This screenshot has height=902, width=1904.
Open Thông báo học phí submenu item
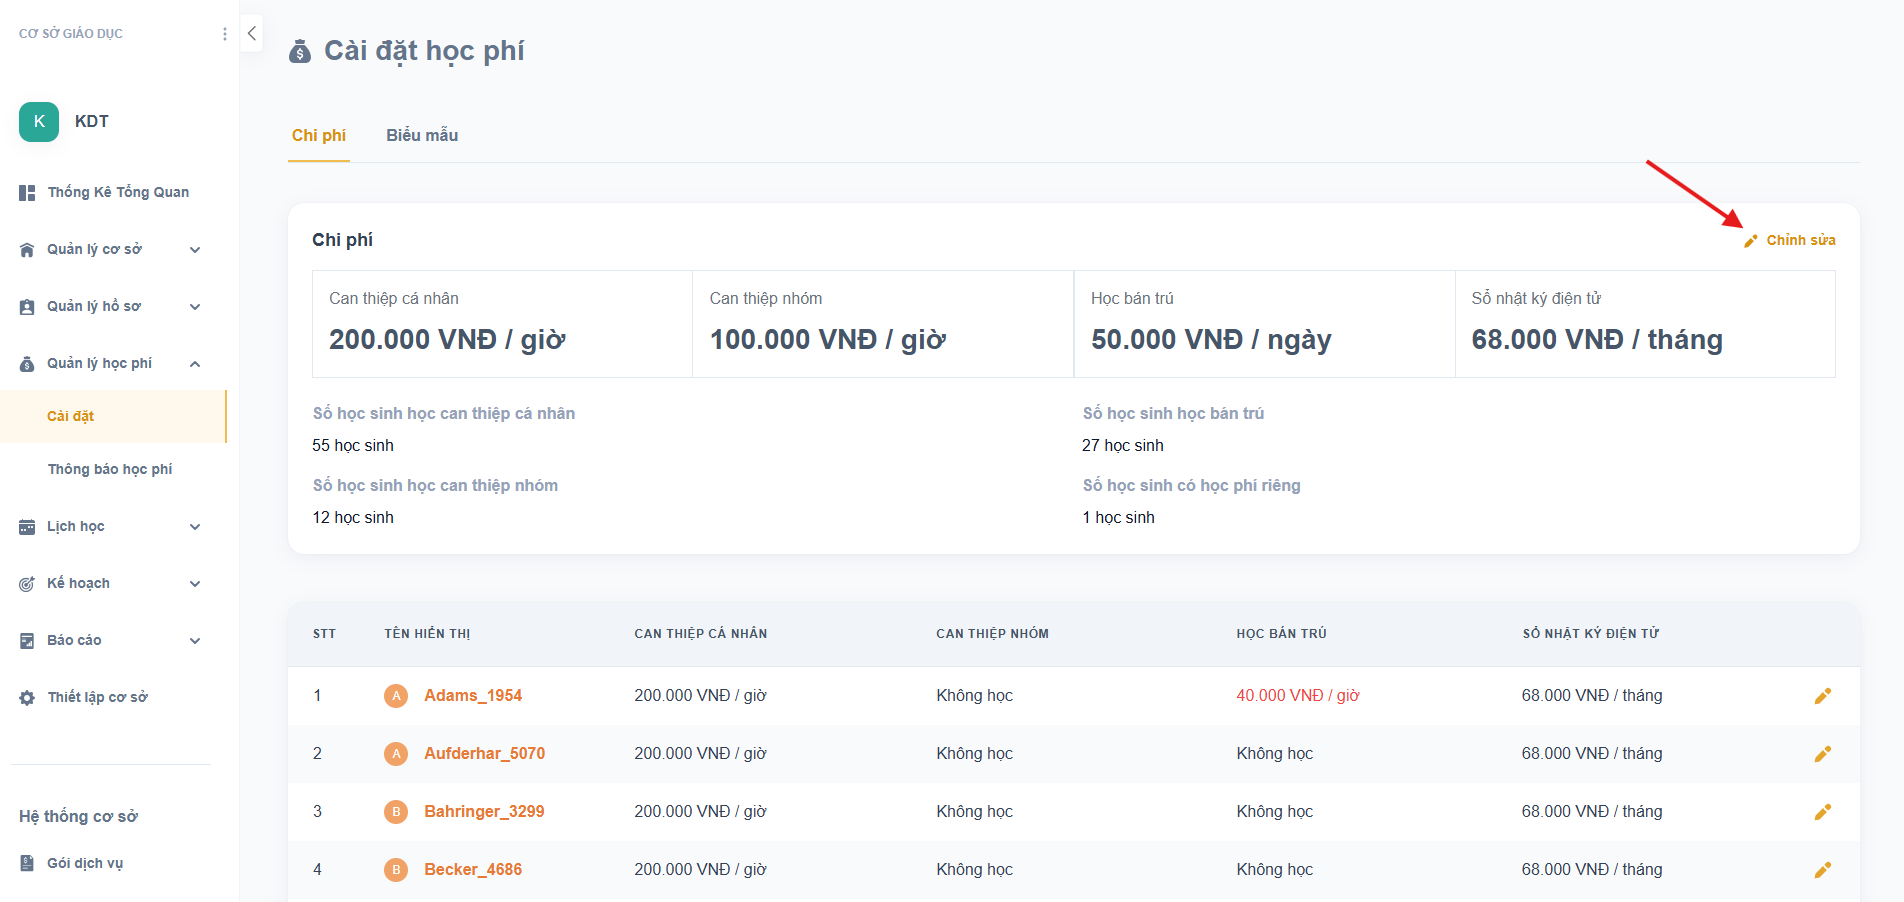110,469
